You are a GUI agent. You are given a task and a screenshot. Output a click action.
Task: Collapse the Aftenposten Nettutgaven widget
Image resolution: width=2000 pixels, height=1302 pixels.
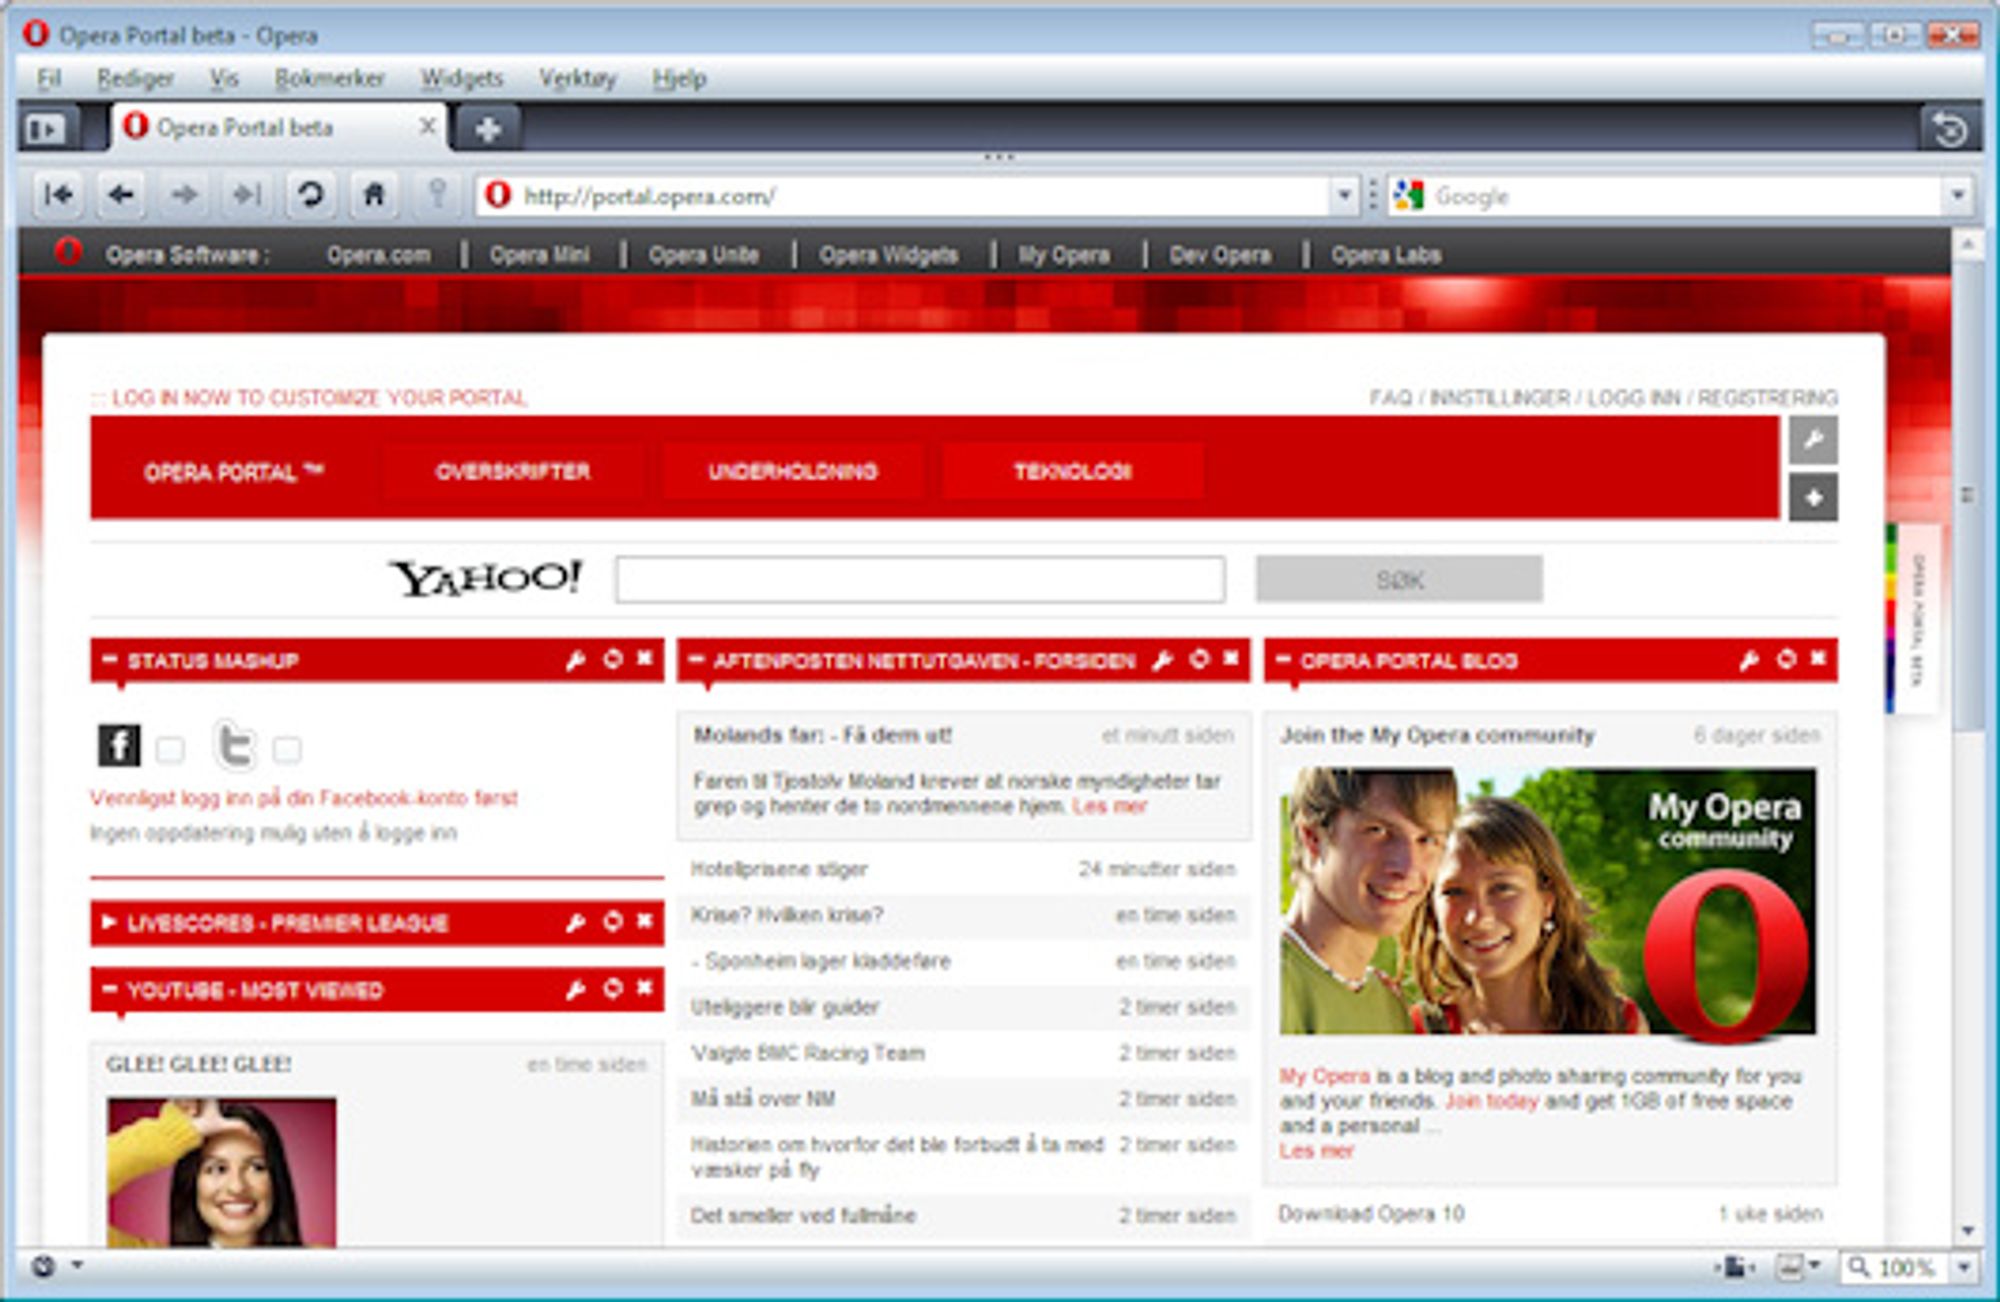click(x=696, y=660)
